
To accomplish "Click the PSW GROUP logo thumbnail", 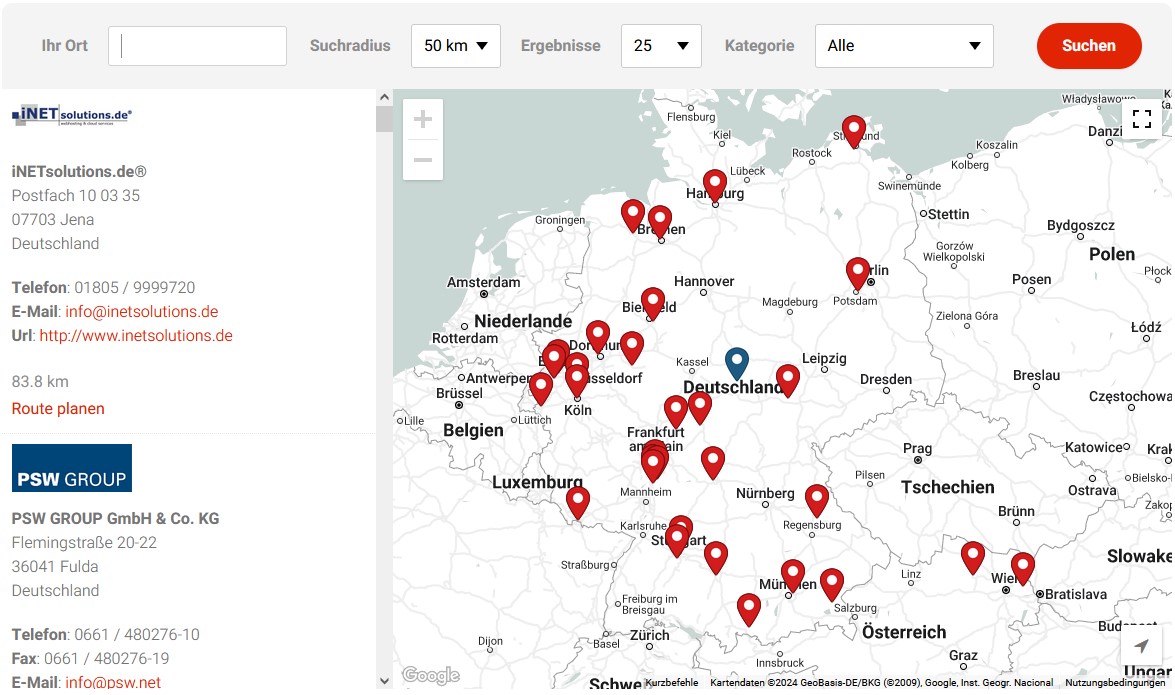I will 72,468.
